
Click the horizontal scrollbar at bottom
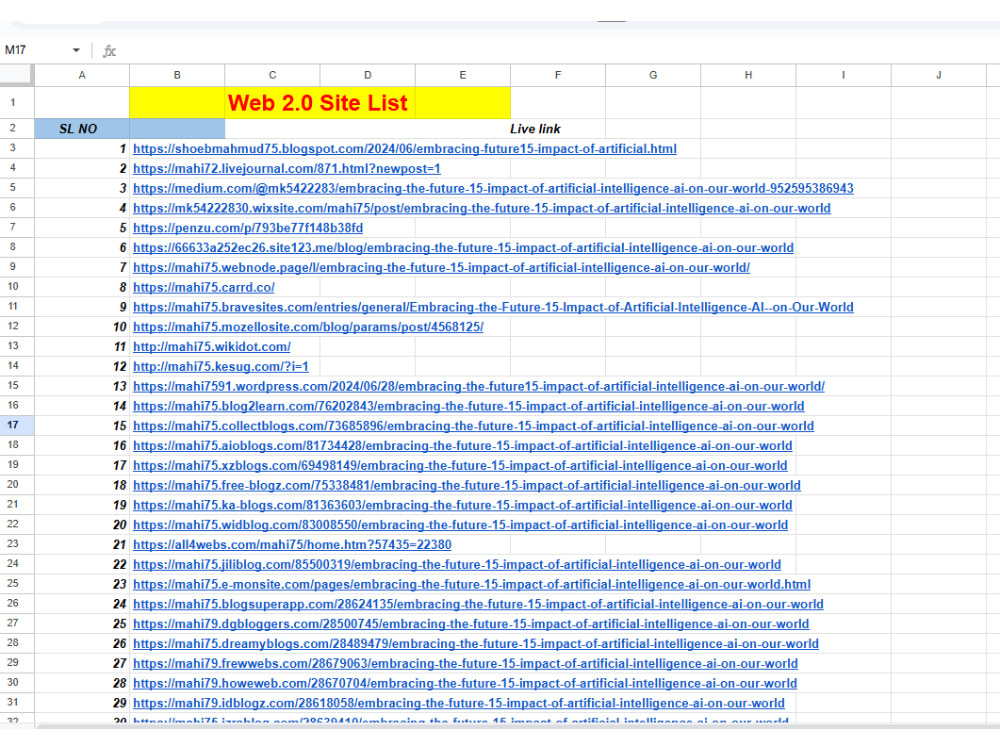[517, 726]
